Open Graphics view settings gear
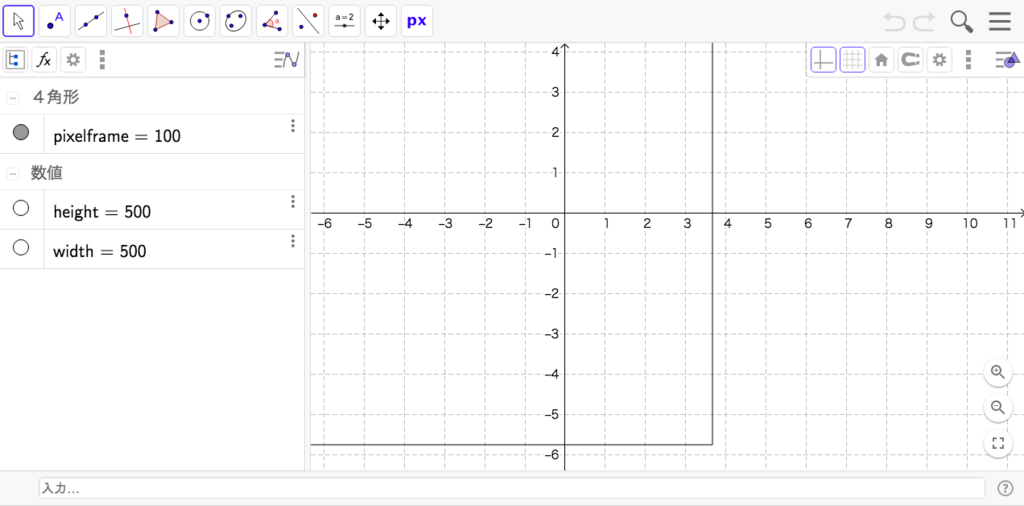 pyautogui.click(x=939, y=60)
